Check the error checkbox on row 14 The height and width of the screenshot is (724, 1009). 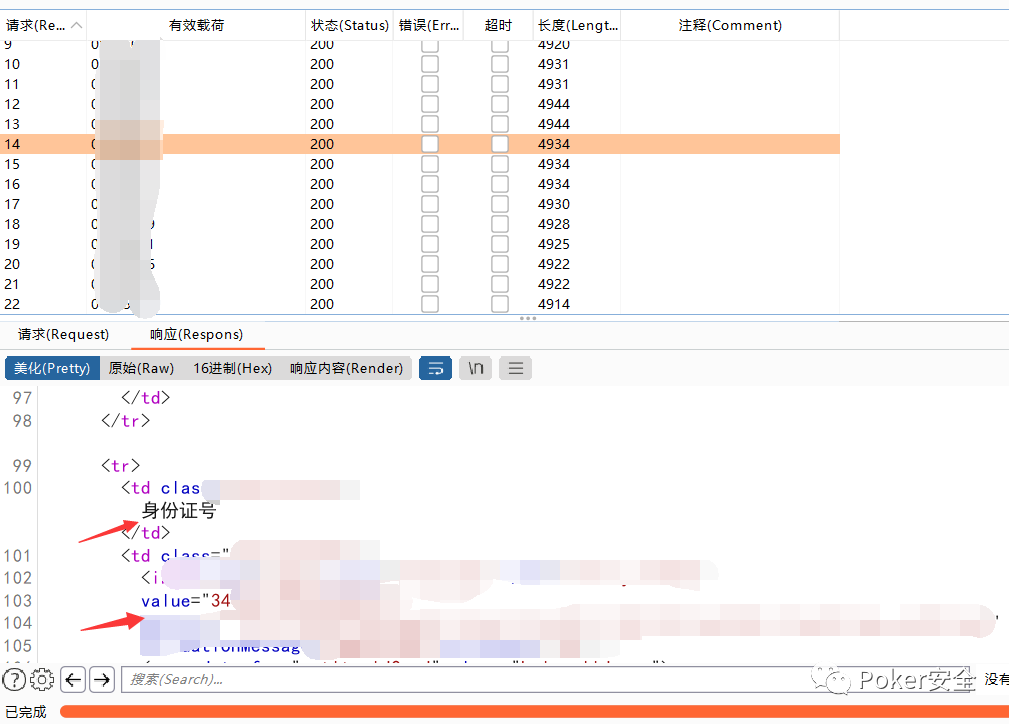430,144
